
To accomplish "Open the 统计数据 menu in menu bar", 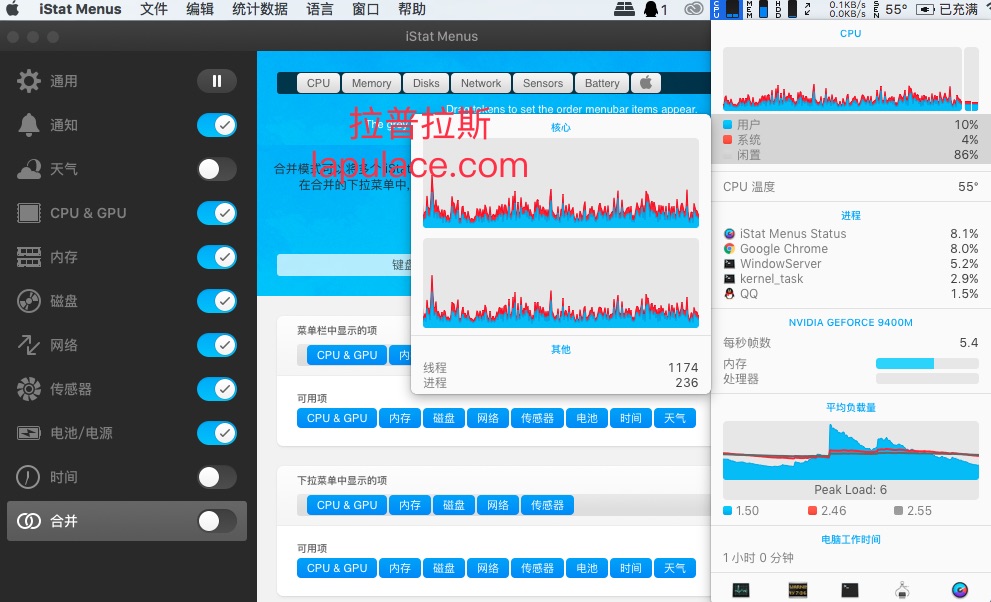I will pyautogui.click(x=260, y=9).
